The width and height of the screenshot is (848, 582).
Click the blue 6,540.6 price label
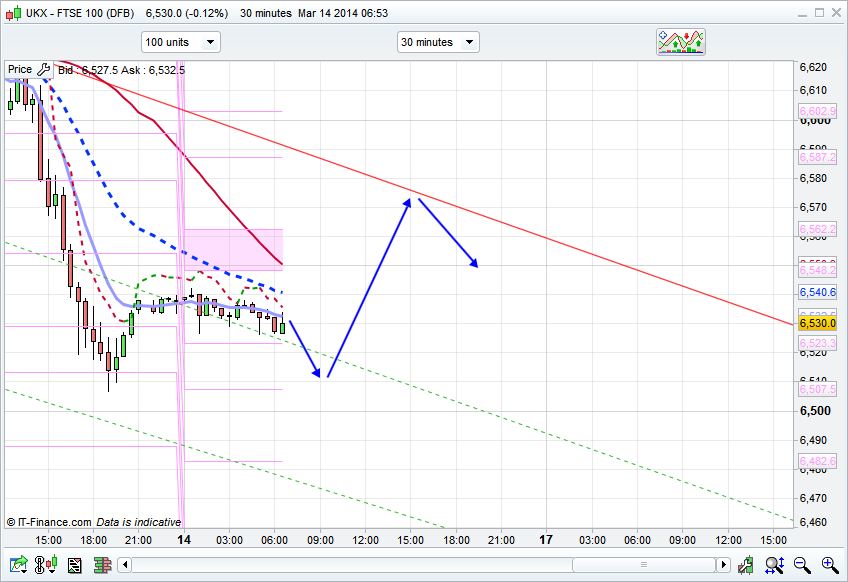(x=817, y=292)
